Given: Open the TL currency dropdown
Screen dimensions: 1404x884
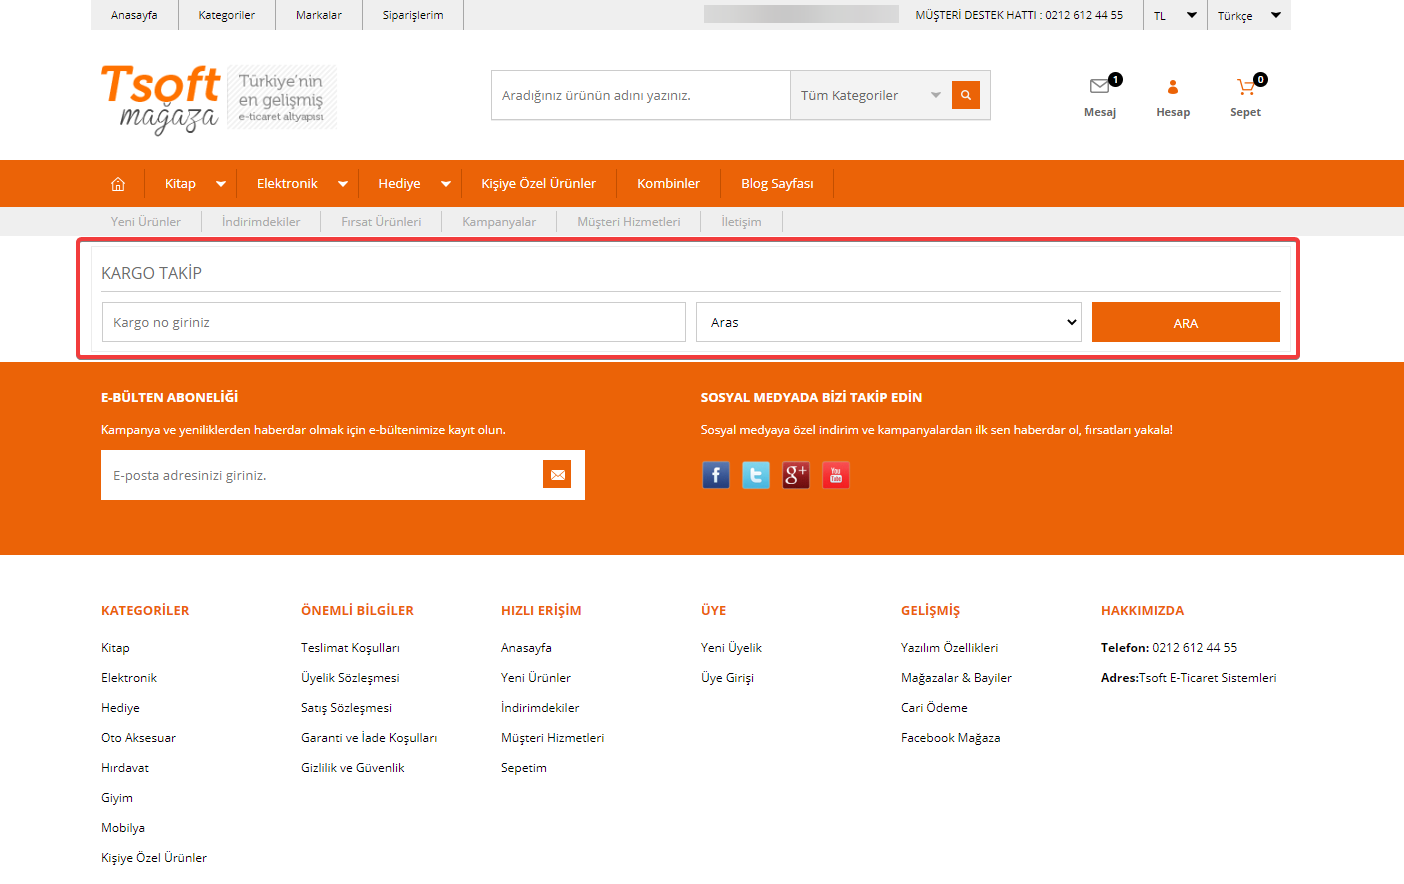Looking at the screenshot, I should click(x=1175, y=15).
